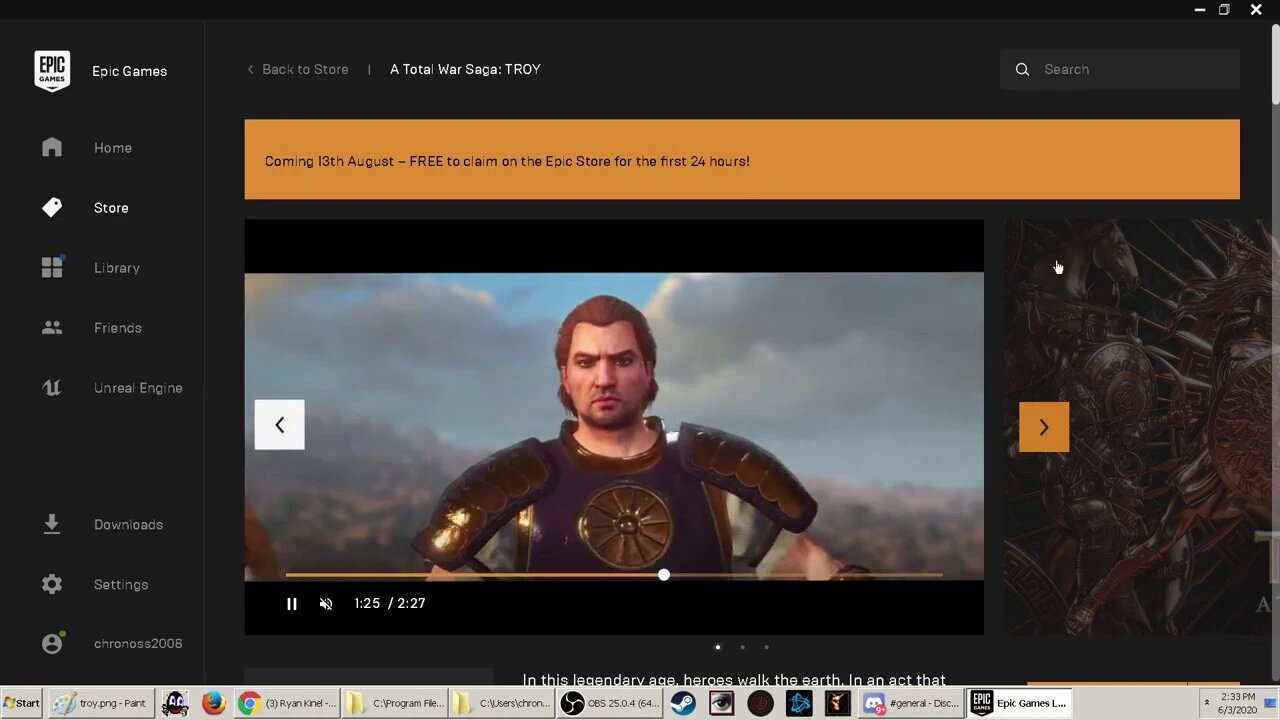Click the Unreal Engine logo icon

[52, 387]
